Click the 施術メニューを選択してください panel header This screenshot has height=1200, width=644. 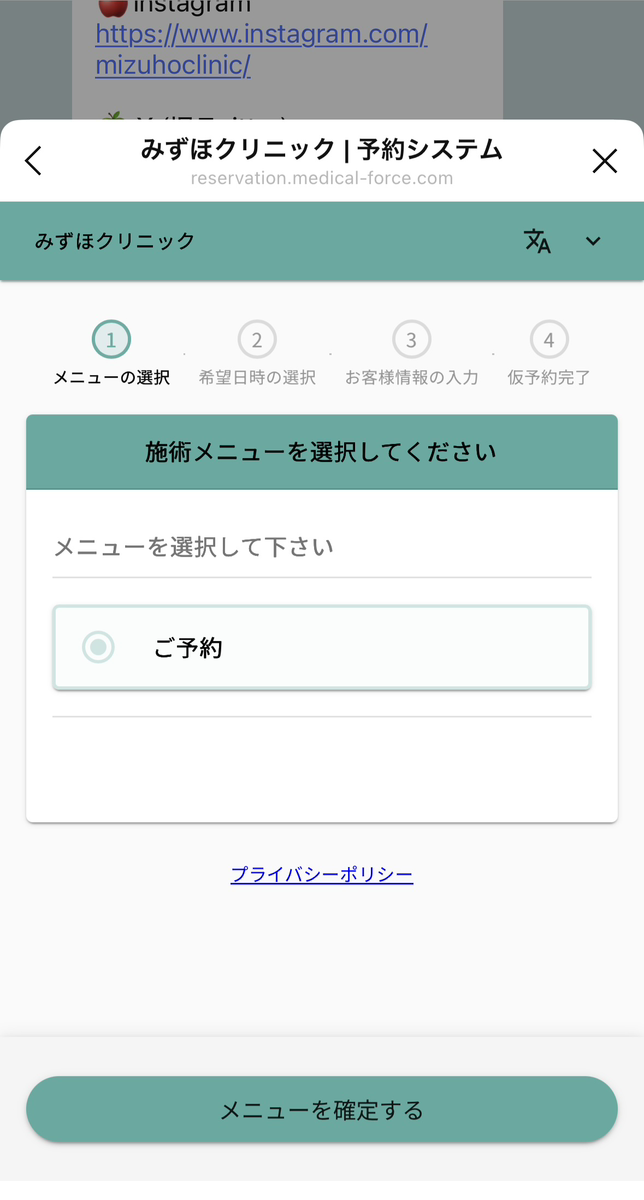321,452
